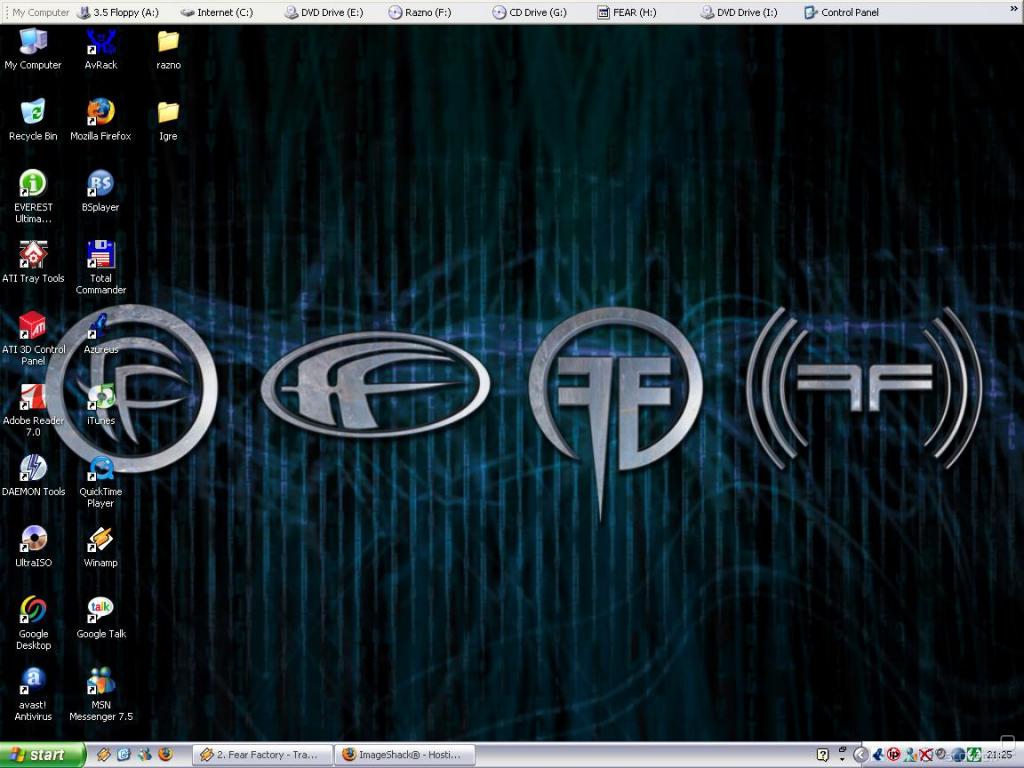Open the Start menu
This screenshot has width=1024, height=768.
[x=42, y=755]
